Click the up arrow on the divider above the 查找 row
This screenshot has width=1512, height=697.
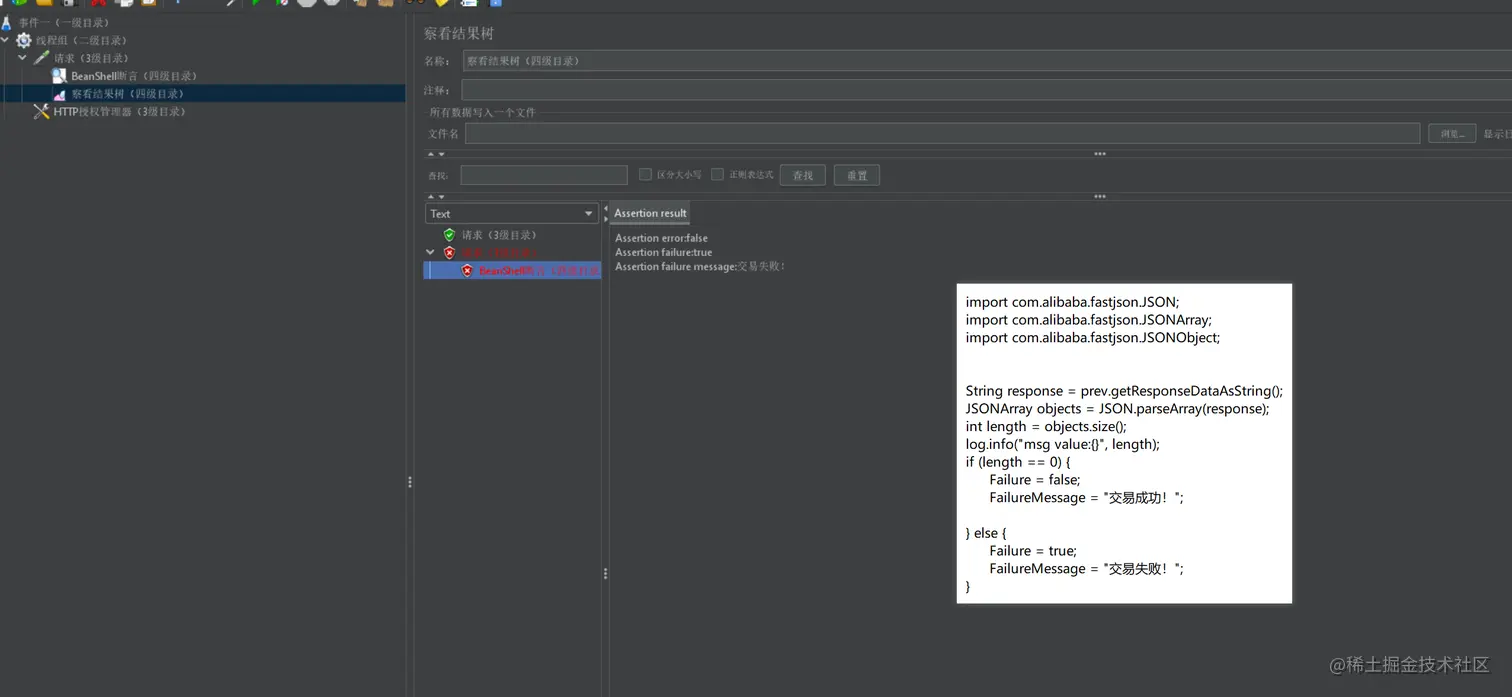click(431, 154)
